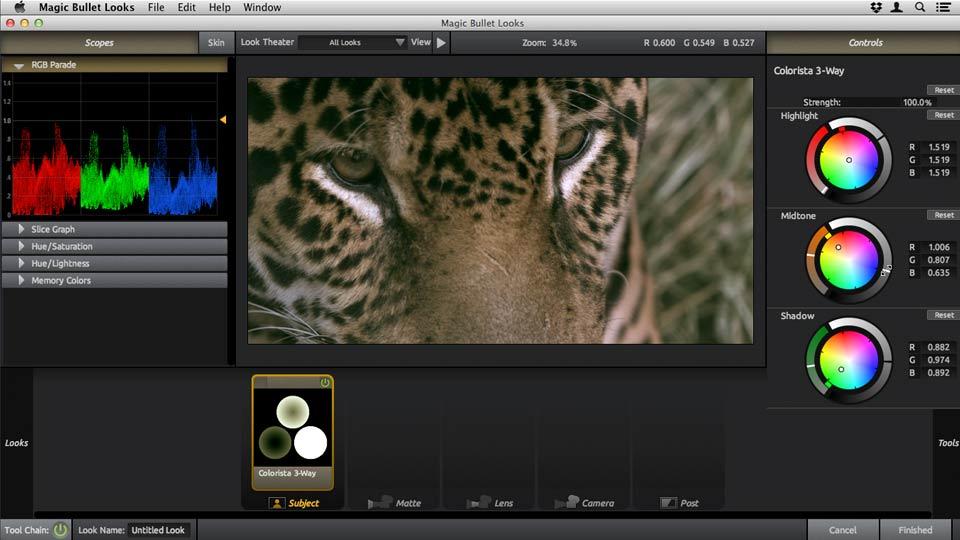Open the Looks side drawer

point(17,443)
